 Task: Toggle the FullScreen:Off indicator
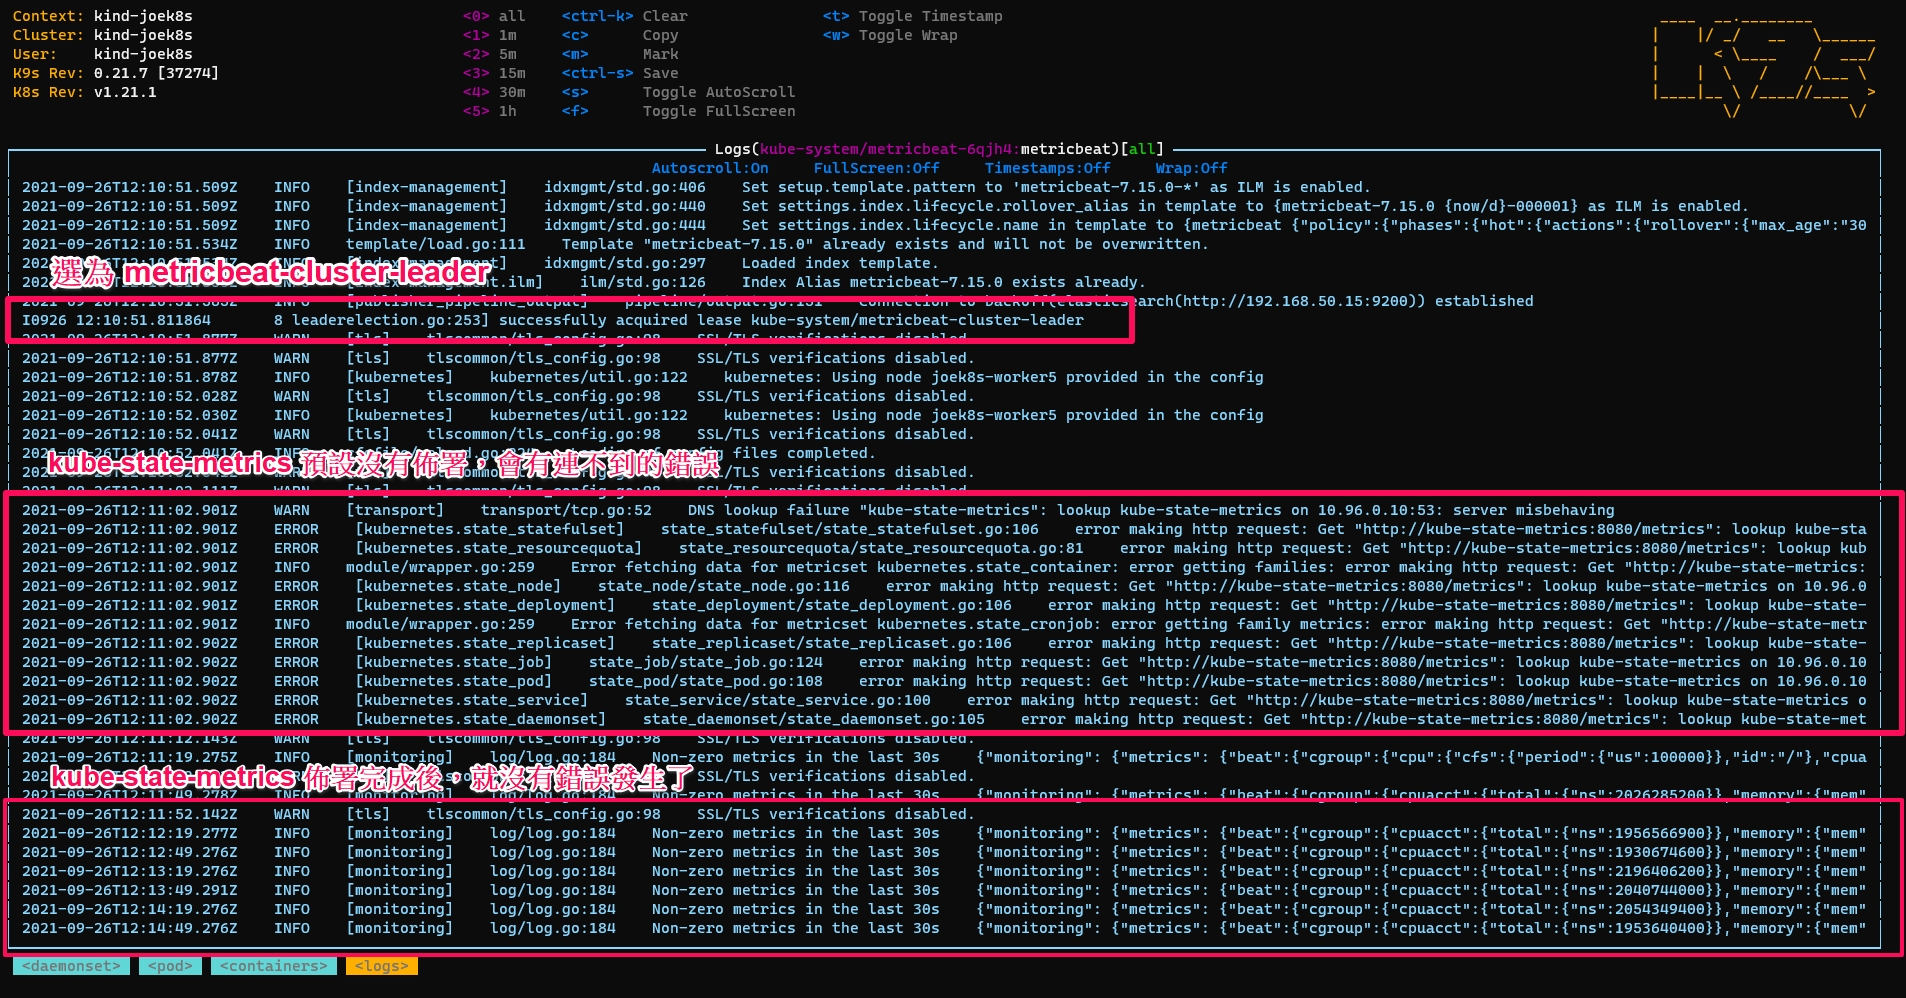coord(876,168)
